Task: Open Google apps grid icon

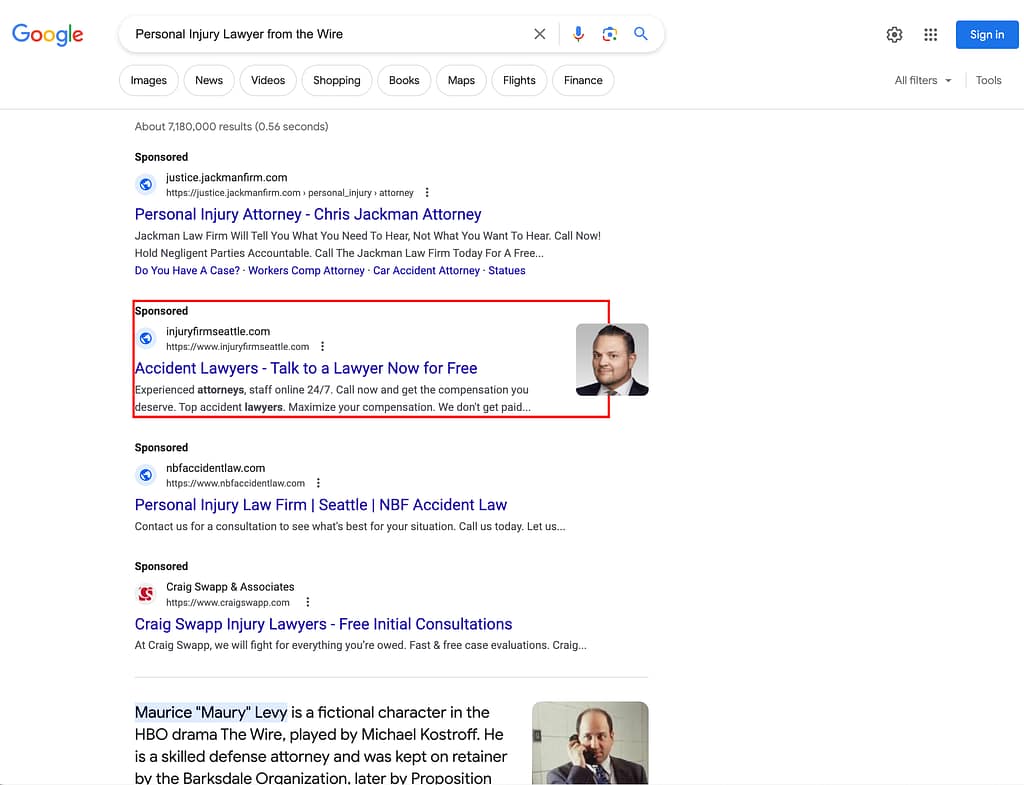Action: (x=931, y=35)
